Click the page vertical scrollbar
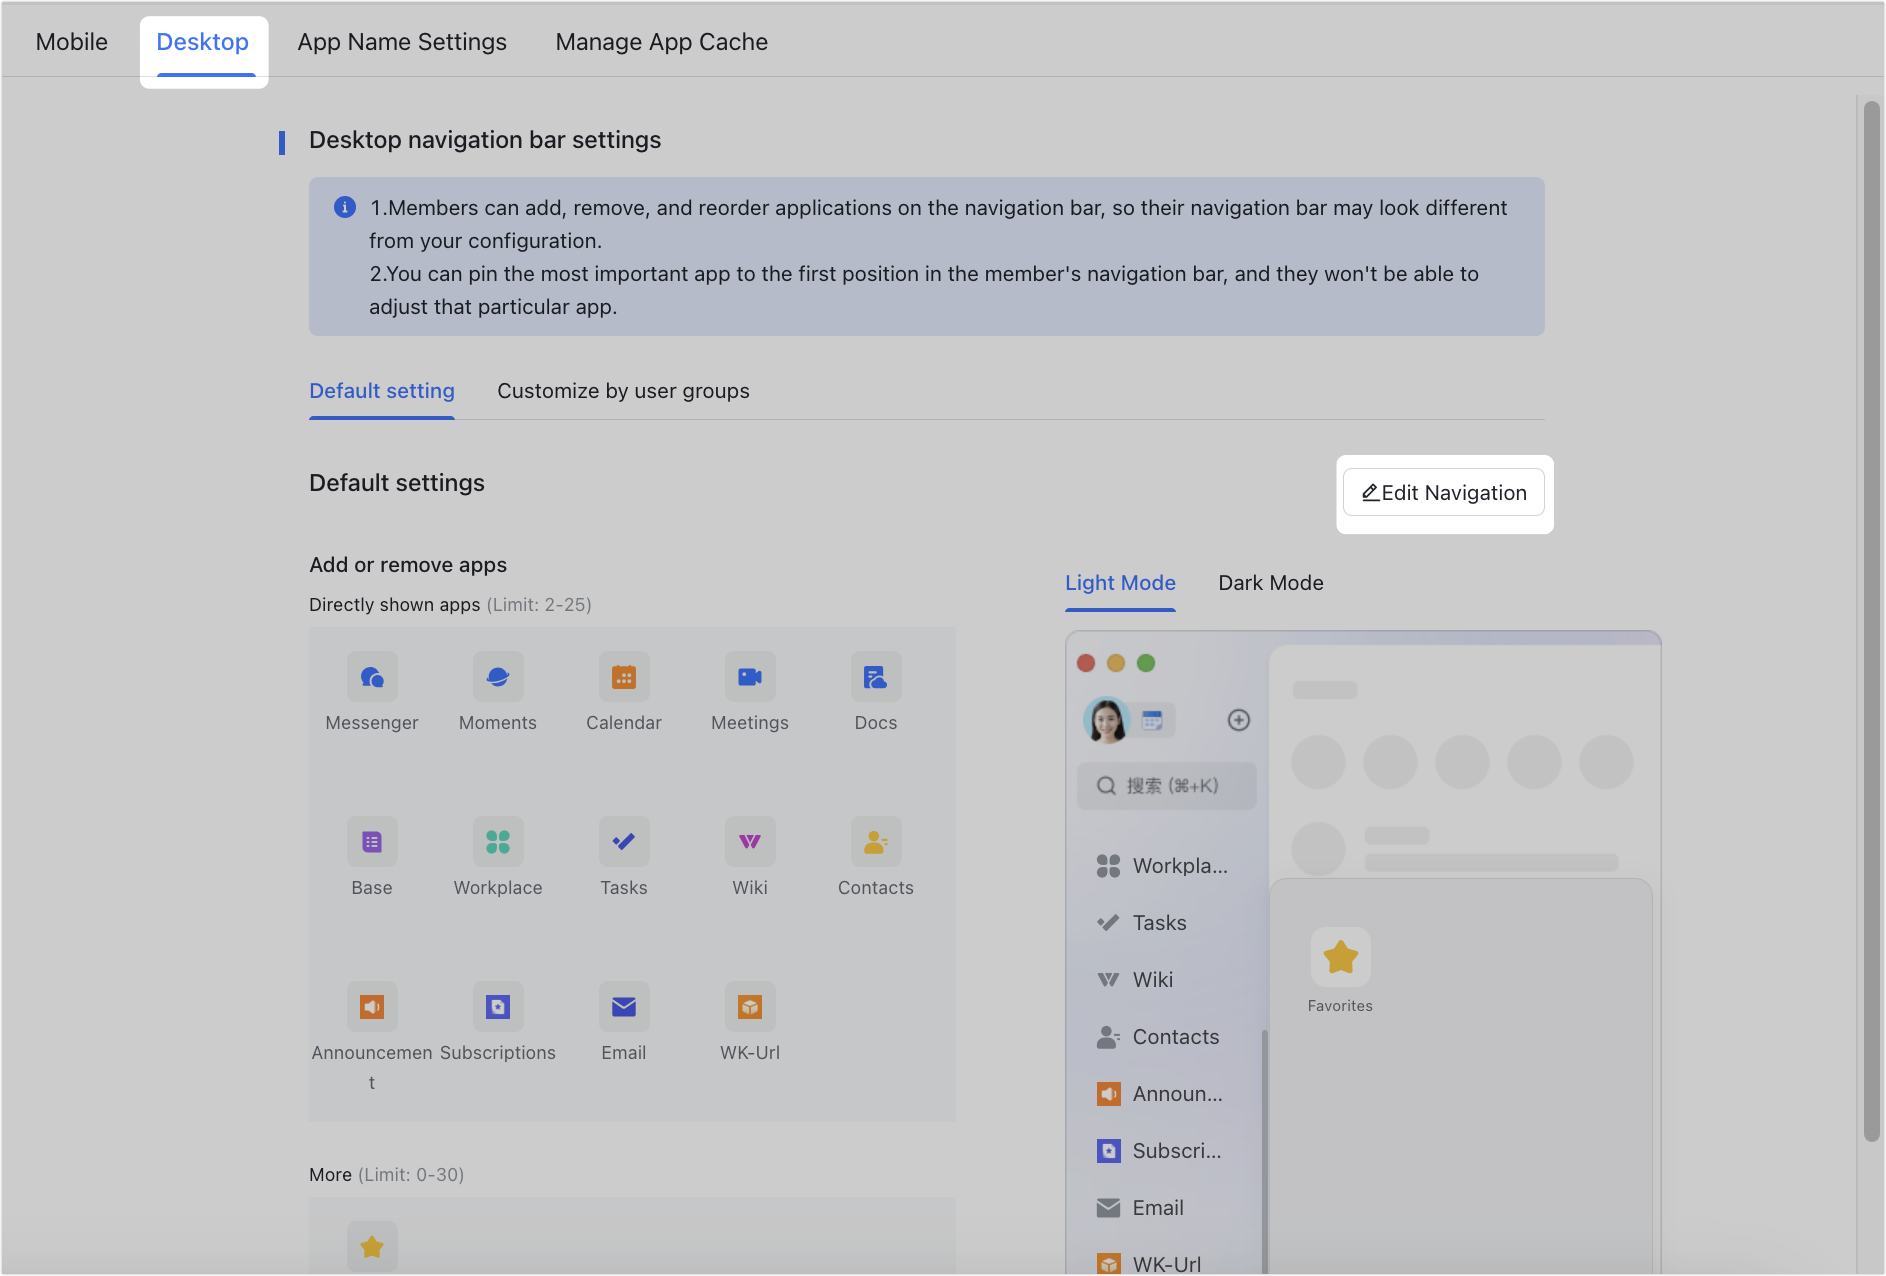This screenshot has width=1886, height=1276. [x=1871, y=620]
